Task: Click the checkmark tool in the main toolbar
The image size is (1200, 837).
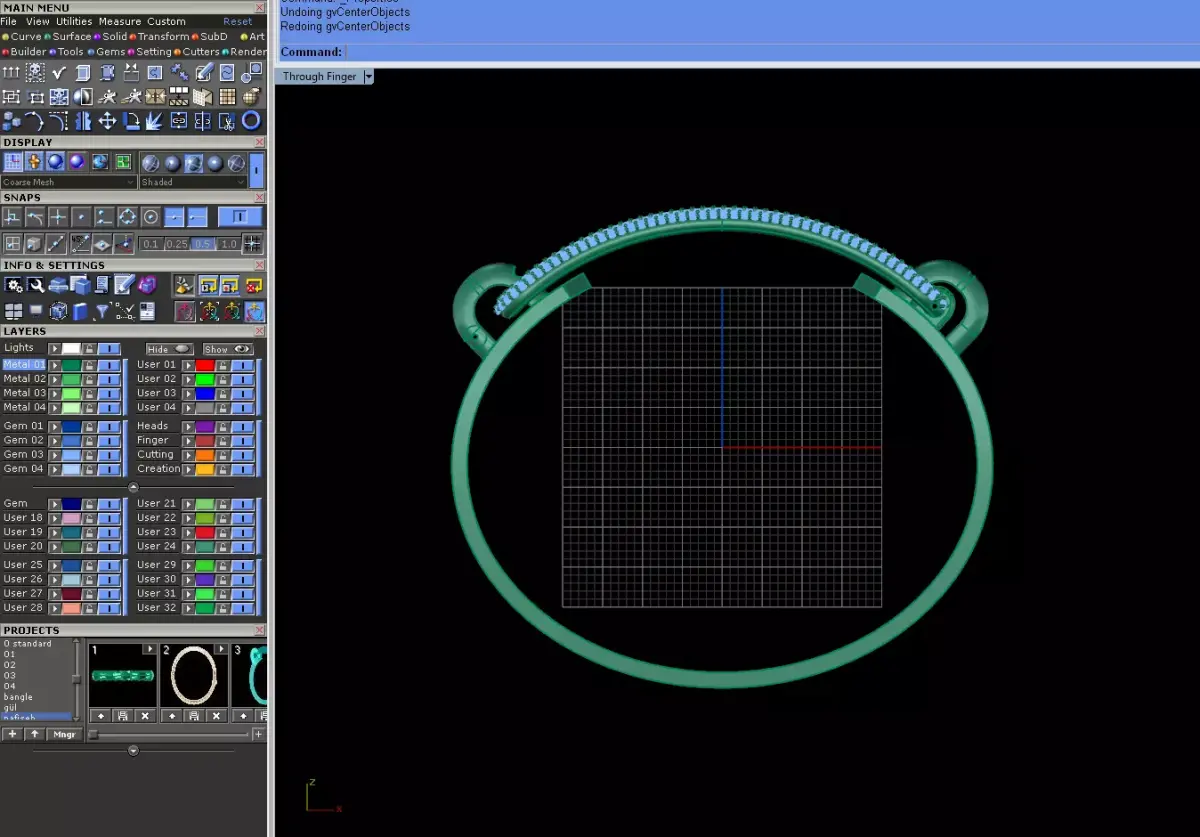Action: pyautogui.click(x=59, y=72)
